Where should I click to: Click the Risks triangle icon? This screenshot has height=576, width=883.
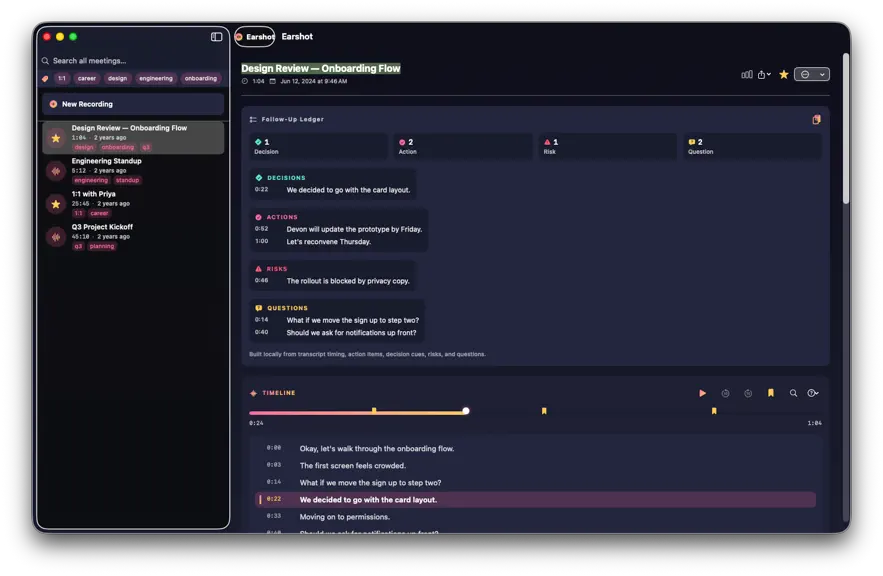click(x=258, y=269)
